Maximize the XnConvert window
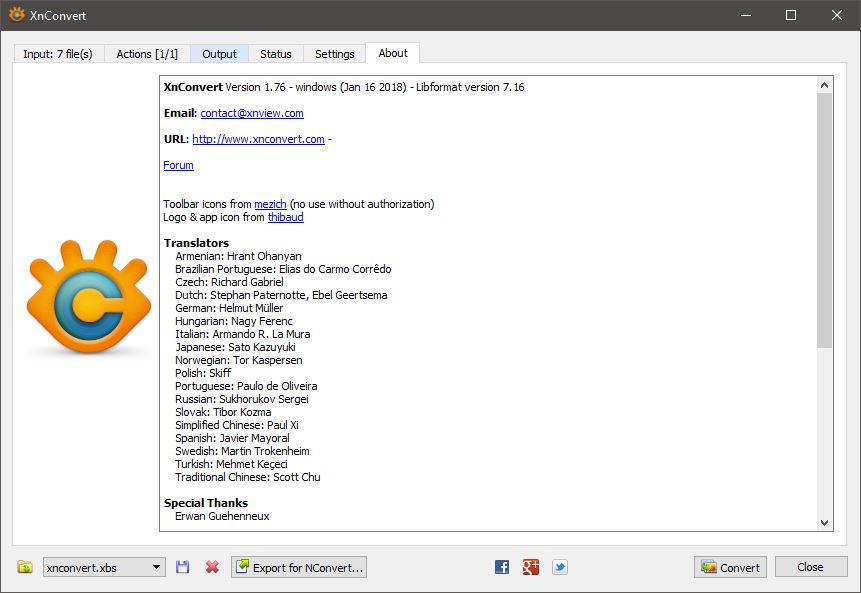The image size is (861, 593). point(791,15)
